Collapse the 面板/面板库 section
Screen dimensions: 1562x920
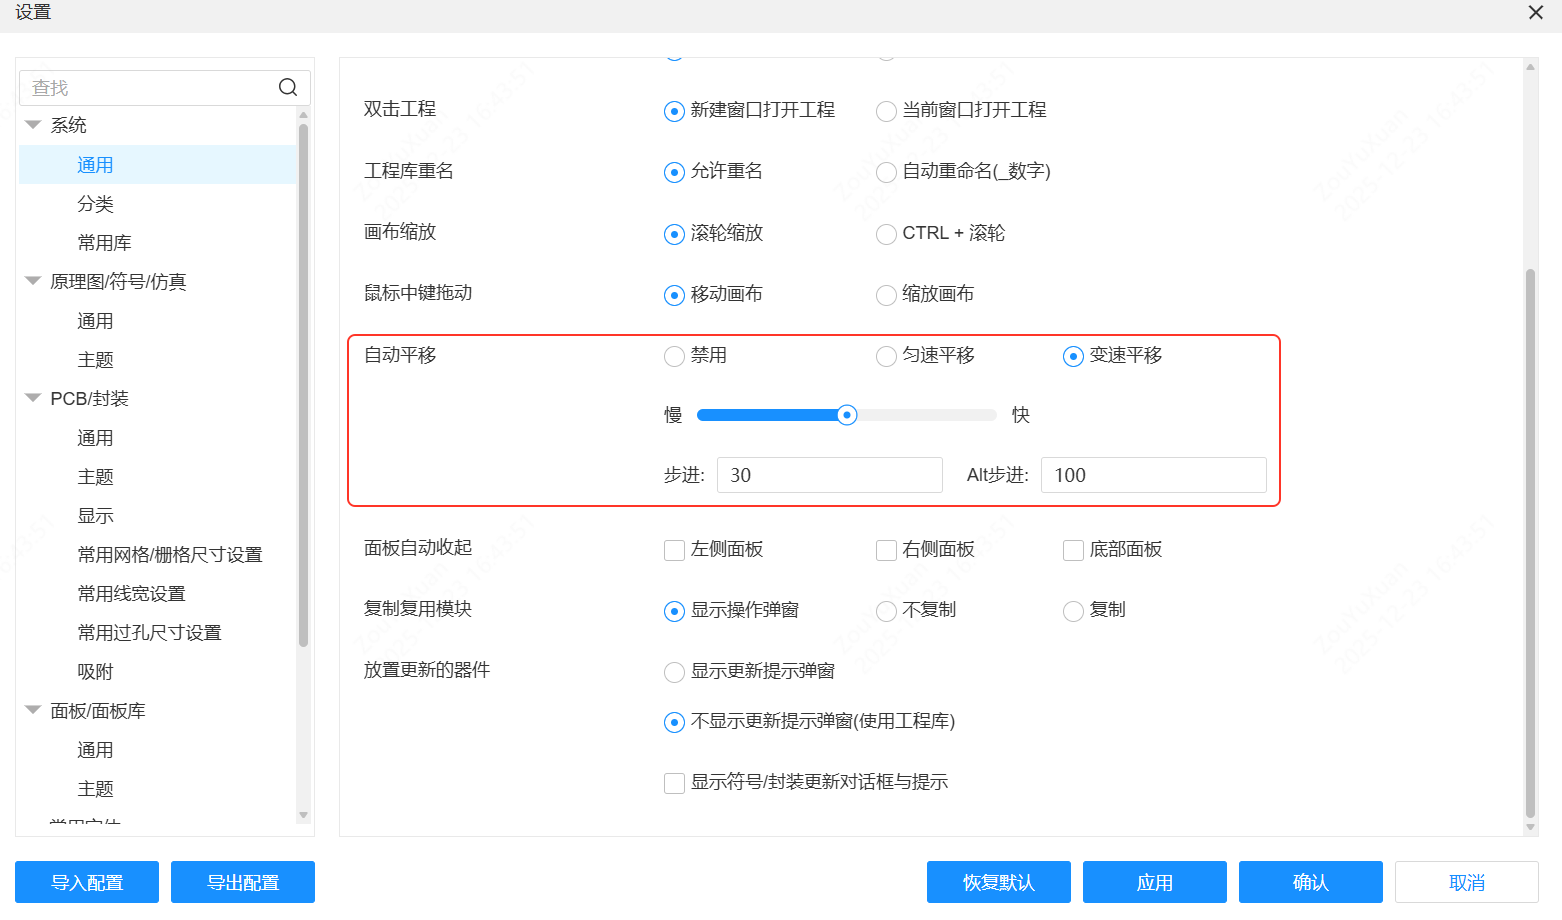tap(33, 710)
